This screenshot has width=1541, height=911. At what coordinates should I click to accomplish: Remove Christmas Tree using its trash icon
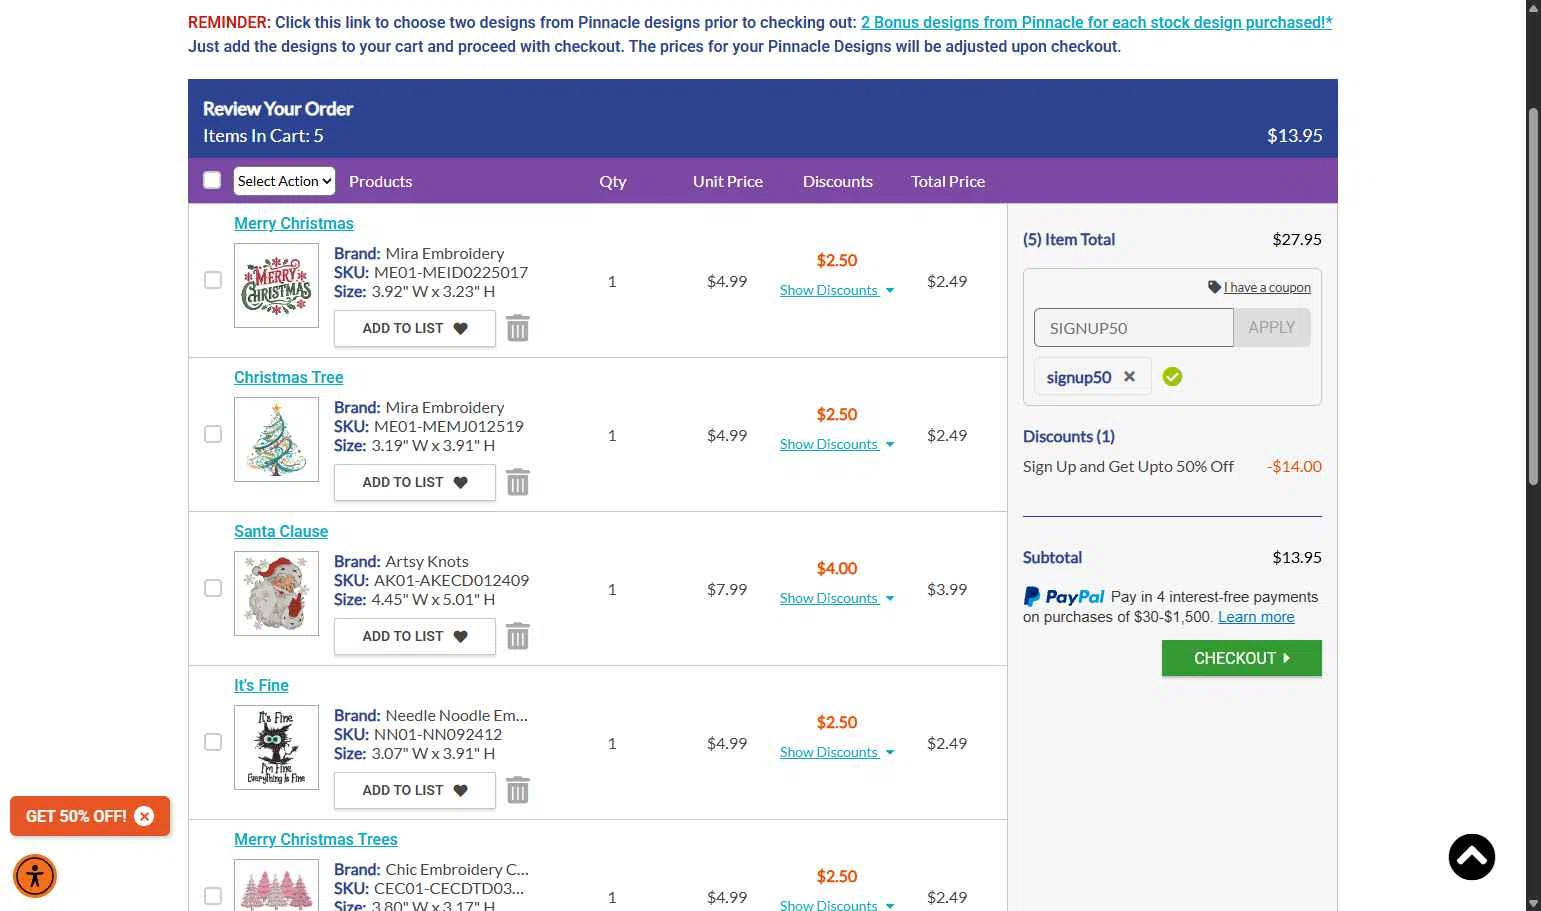click(x=517, y=482)
